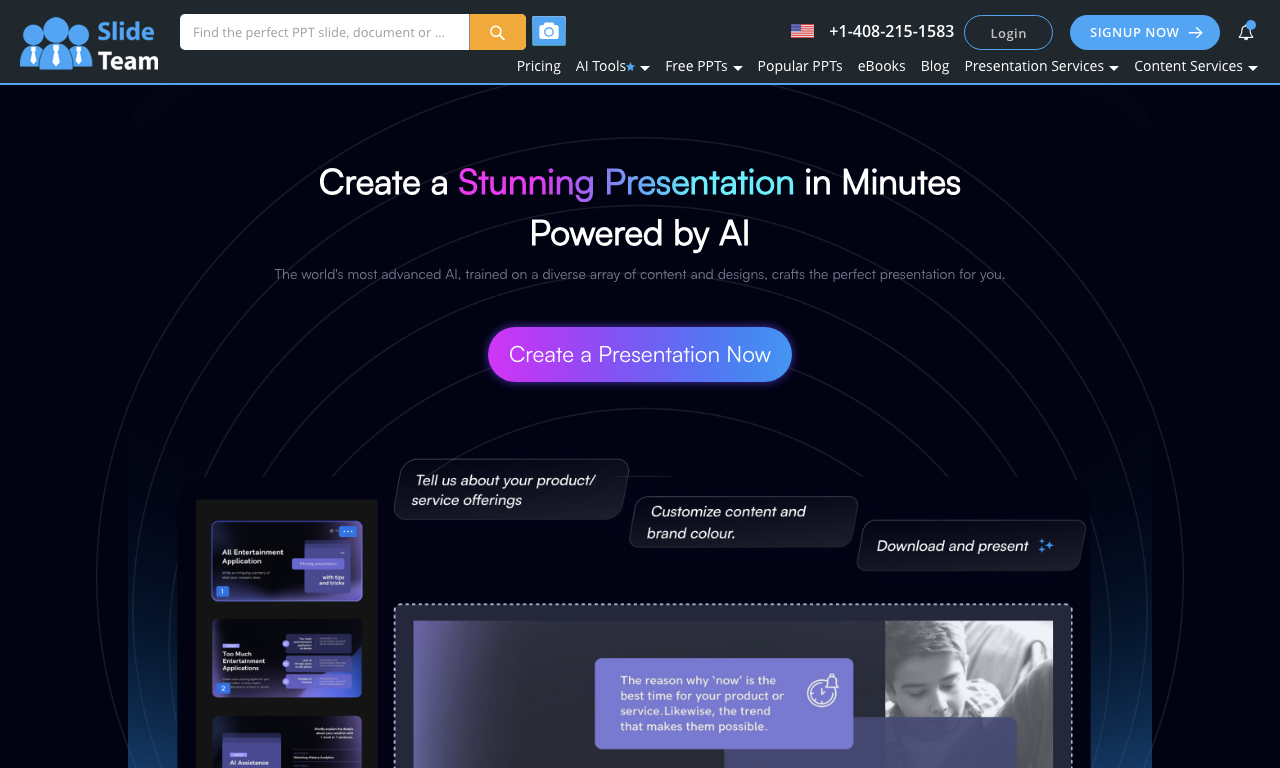Click the alarm clock icon in slide preview

[823, 690]
